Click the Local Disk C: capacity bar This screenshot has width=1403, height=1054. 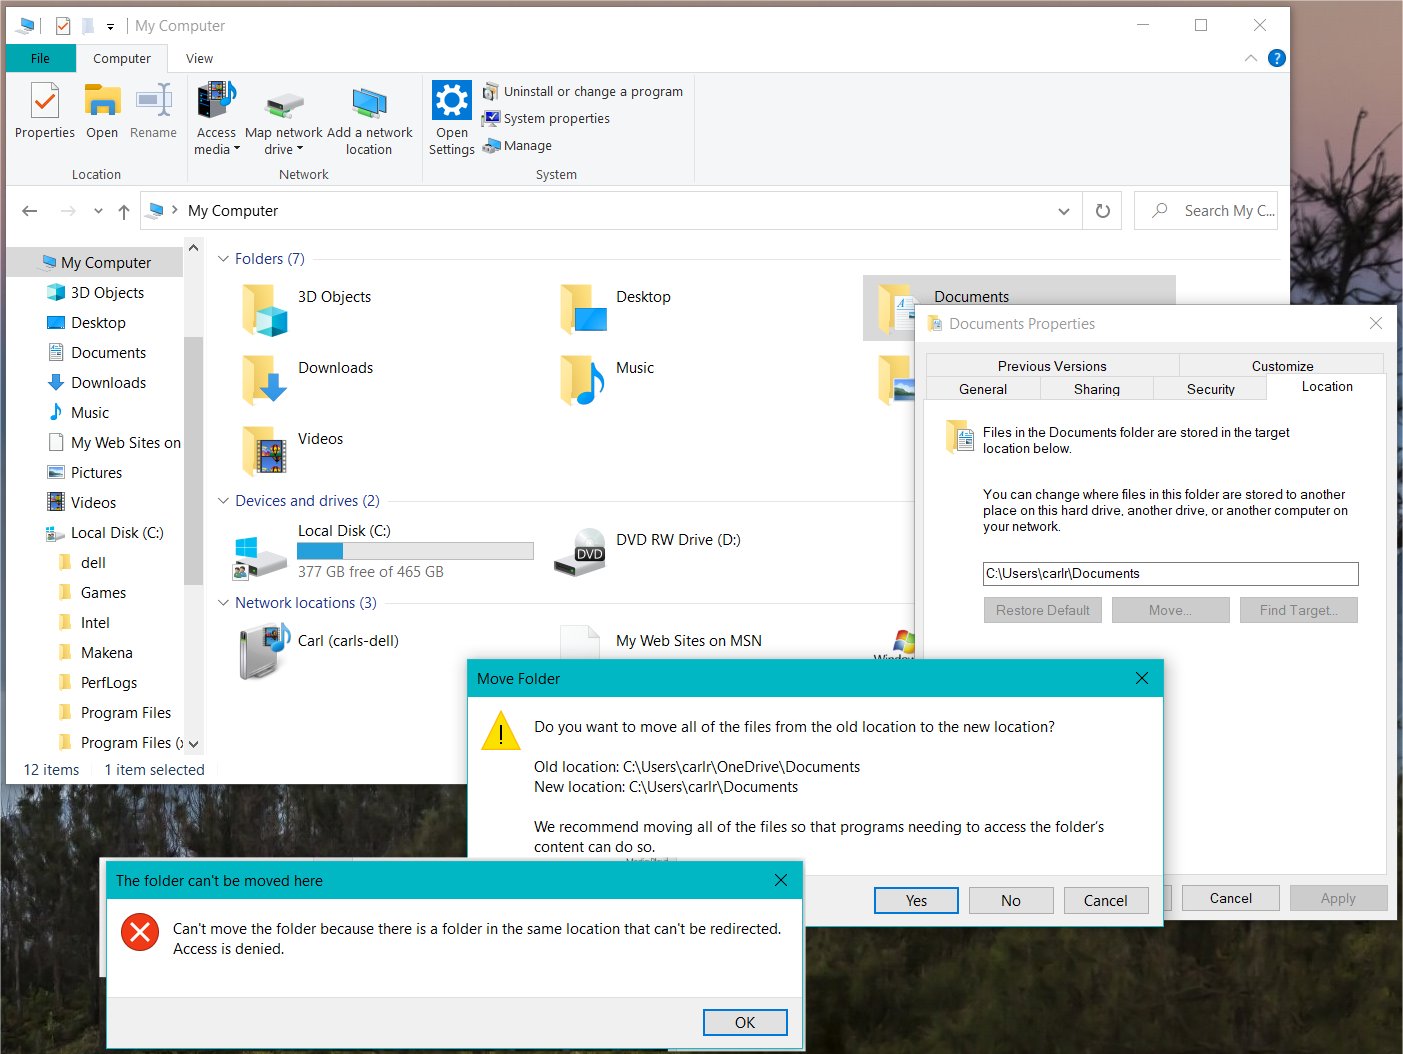point(414,550)
